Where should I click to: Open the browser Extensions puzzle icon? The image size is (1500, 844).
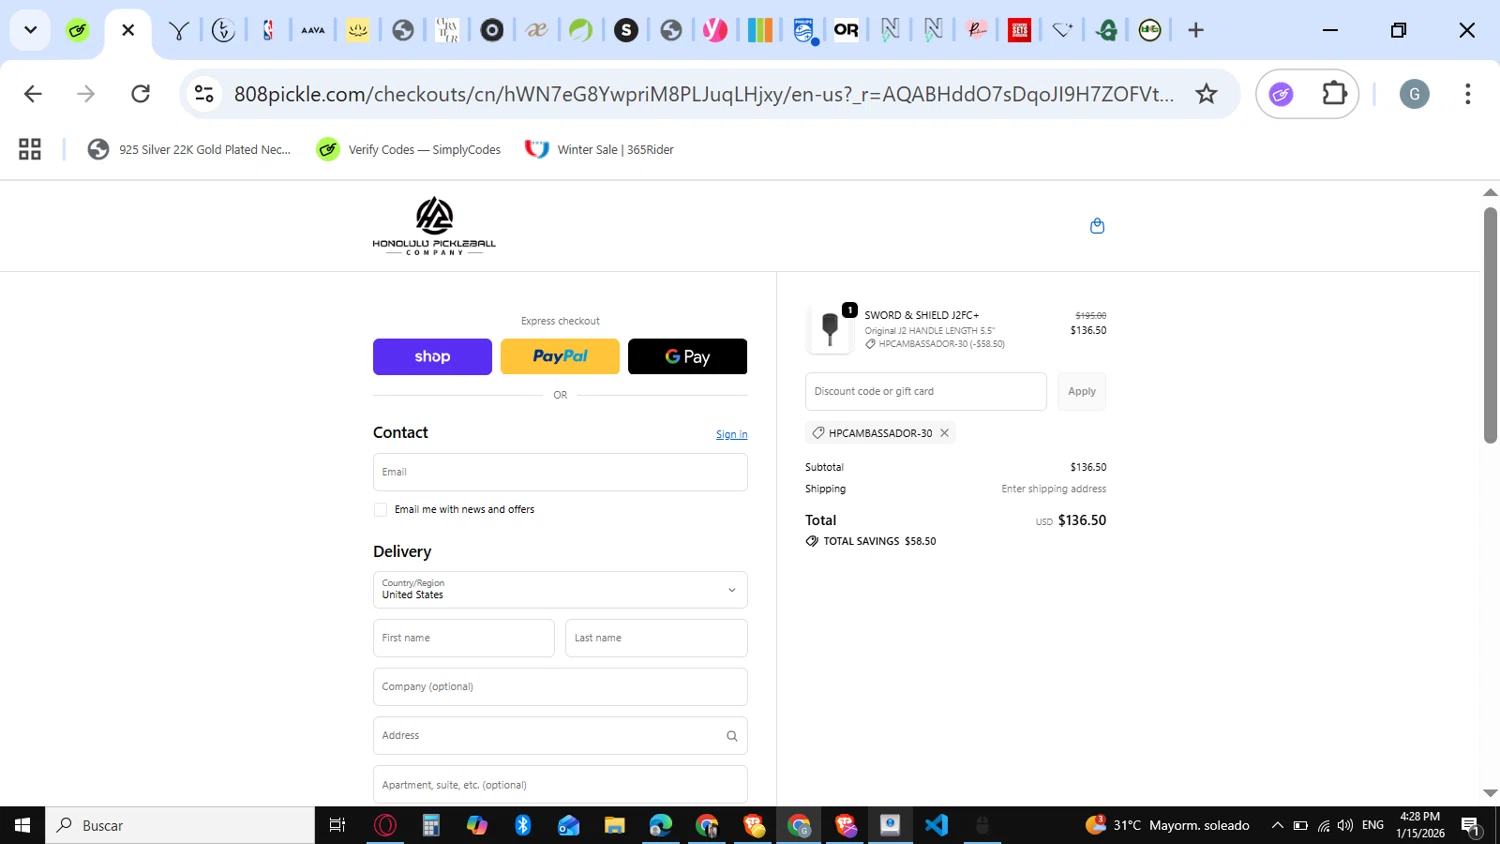1334,94
